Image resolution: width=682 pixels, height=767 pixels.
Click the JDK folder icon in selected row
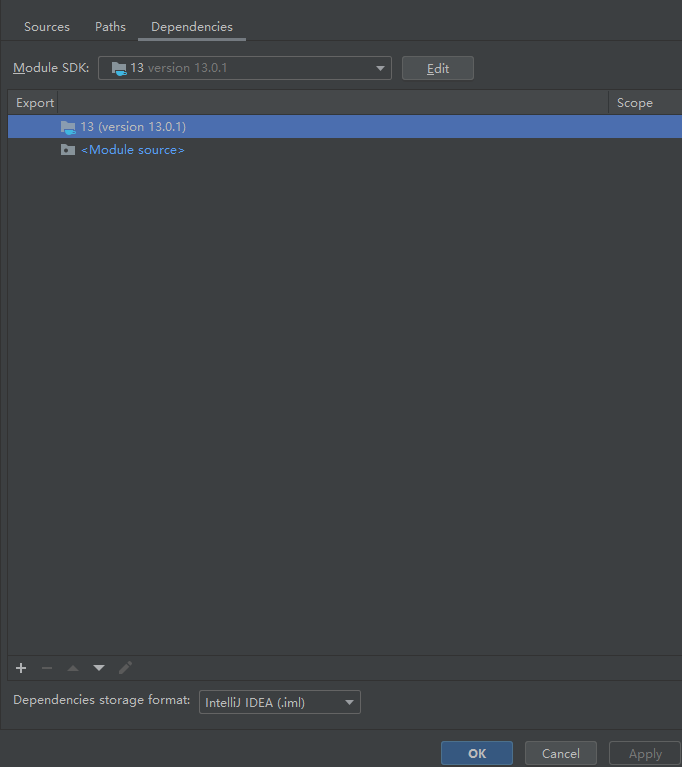pyautogui.click(x=68, y=127)
